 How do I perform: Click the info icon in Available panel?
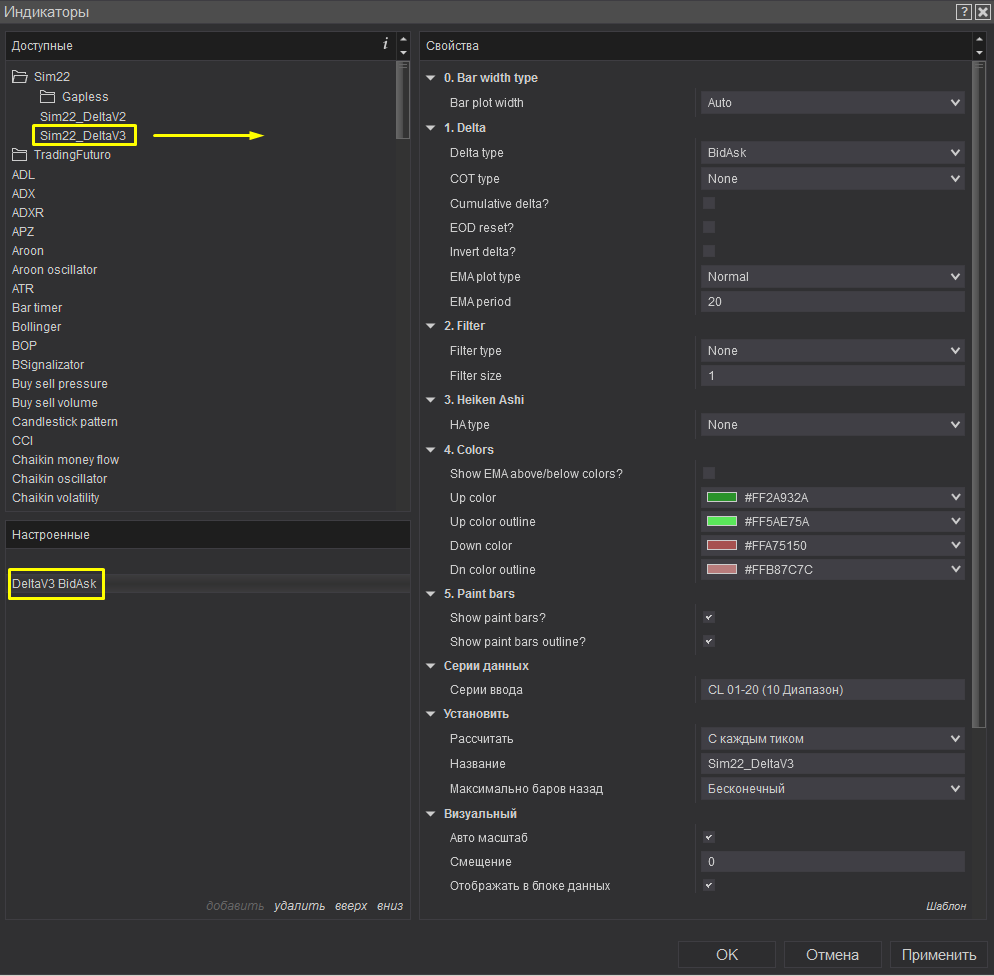tap(385, 45)
